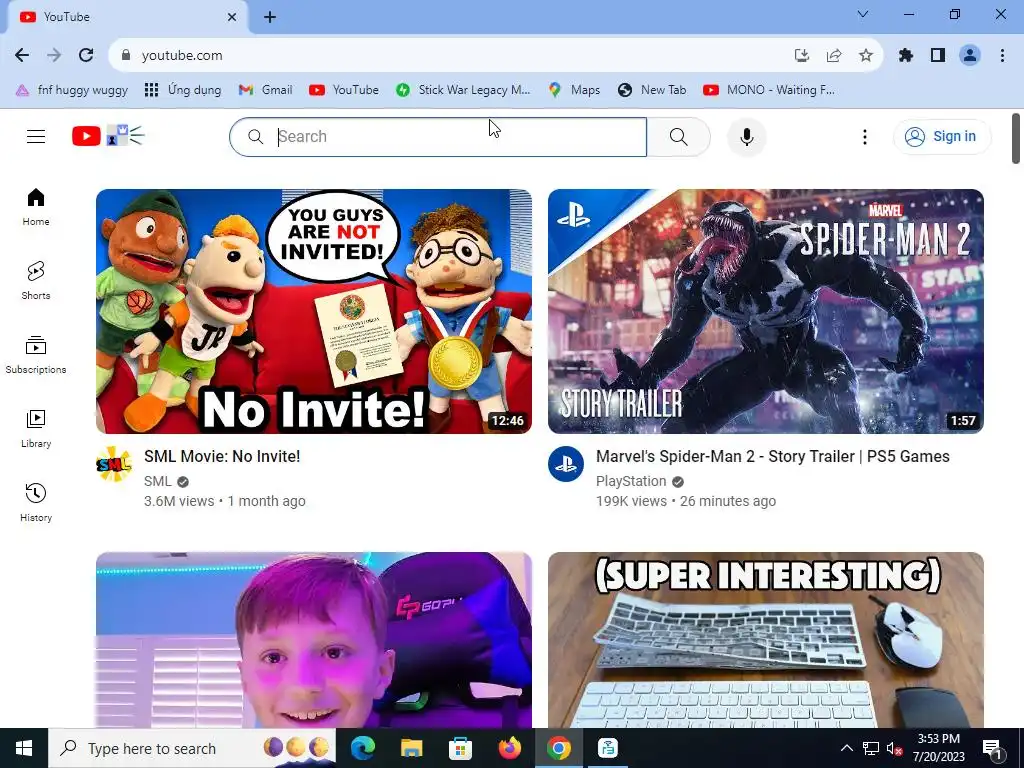Open the Stick War Legacy bookmark

tap(463, 90)
